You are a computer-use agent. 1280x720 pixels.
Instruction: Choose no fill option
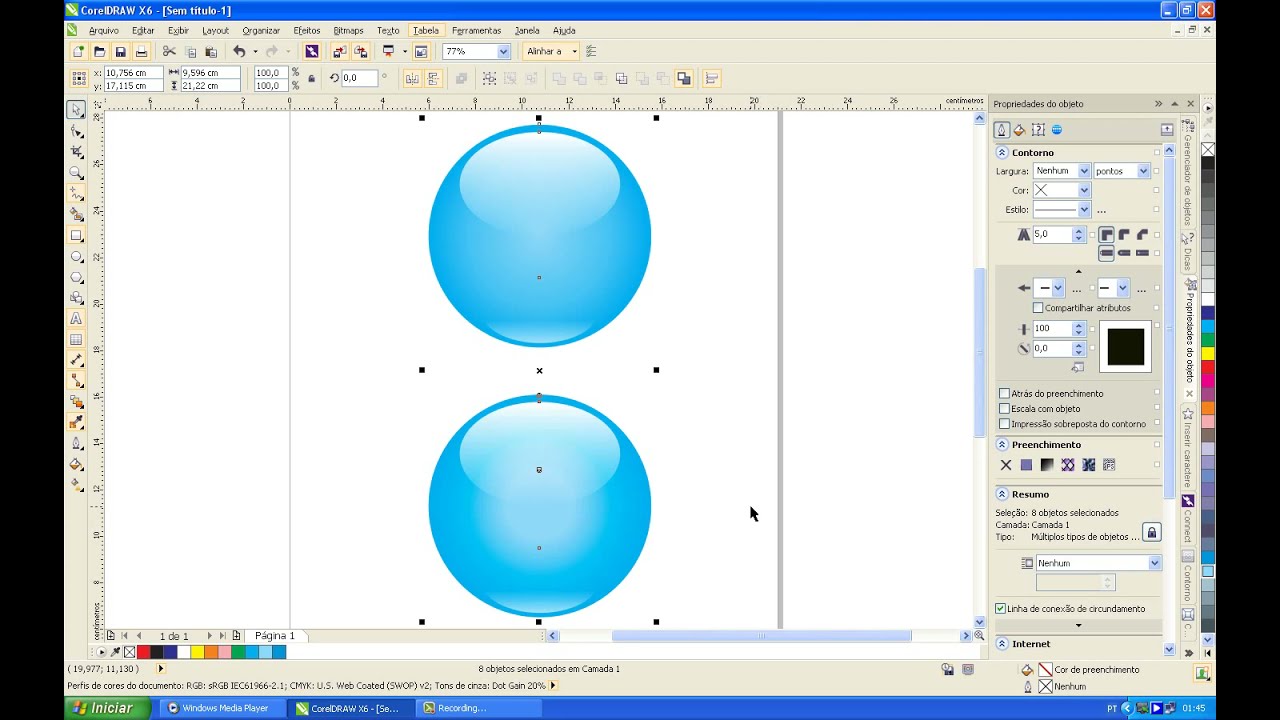(1006, 465)
